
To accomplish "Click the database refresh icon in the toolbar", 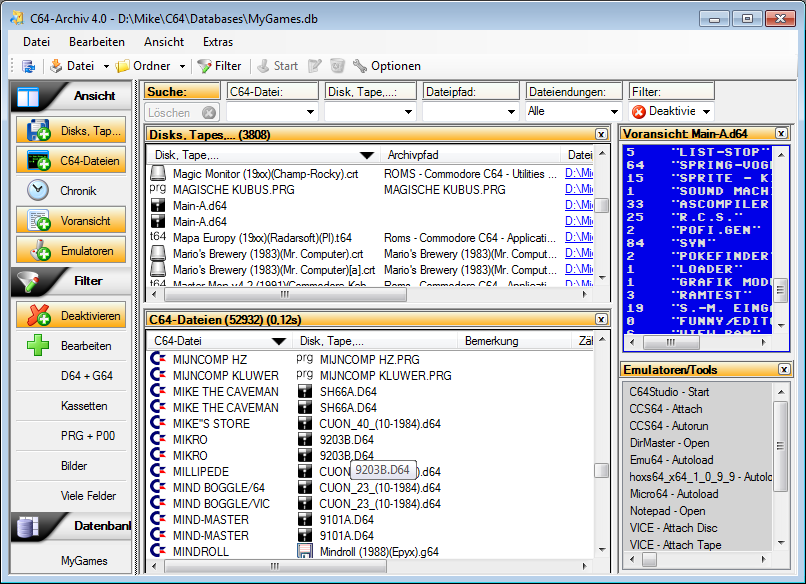I will click(28, 66).
